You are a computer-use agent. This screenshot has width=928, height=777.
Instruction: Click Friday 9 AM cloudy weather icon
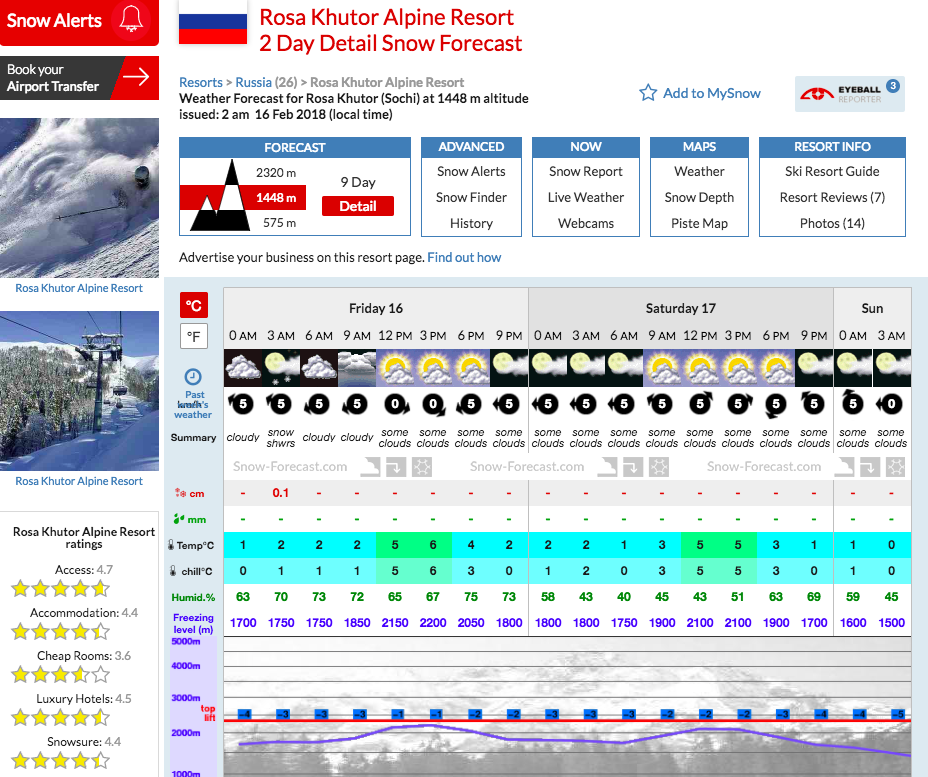pos(357,368)
